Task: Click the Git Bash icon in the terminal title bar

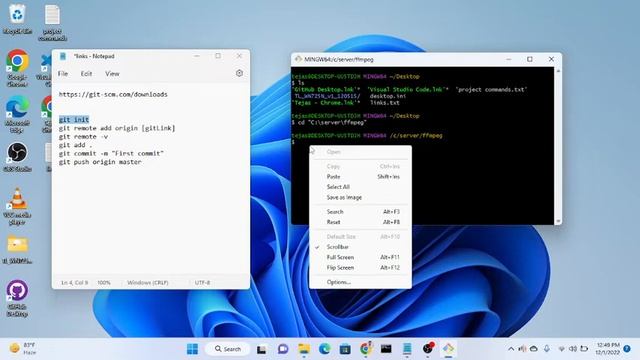Action: tap(298, 59)
